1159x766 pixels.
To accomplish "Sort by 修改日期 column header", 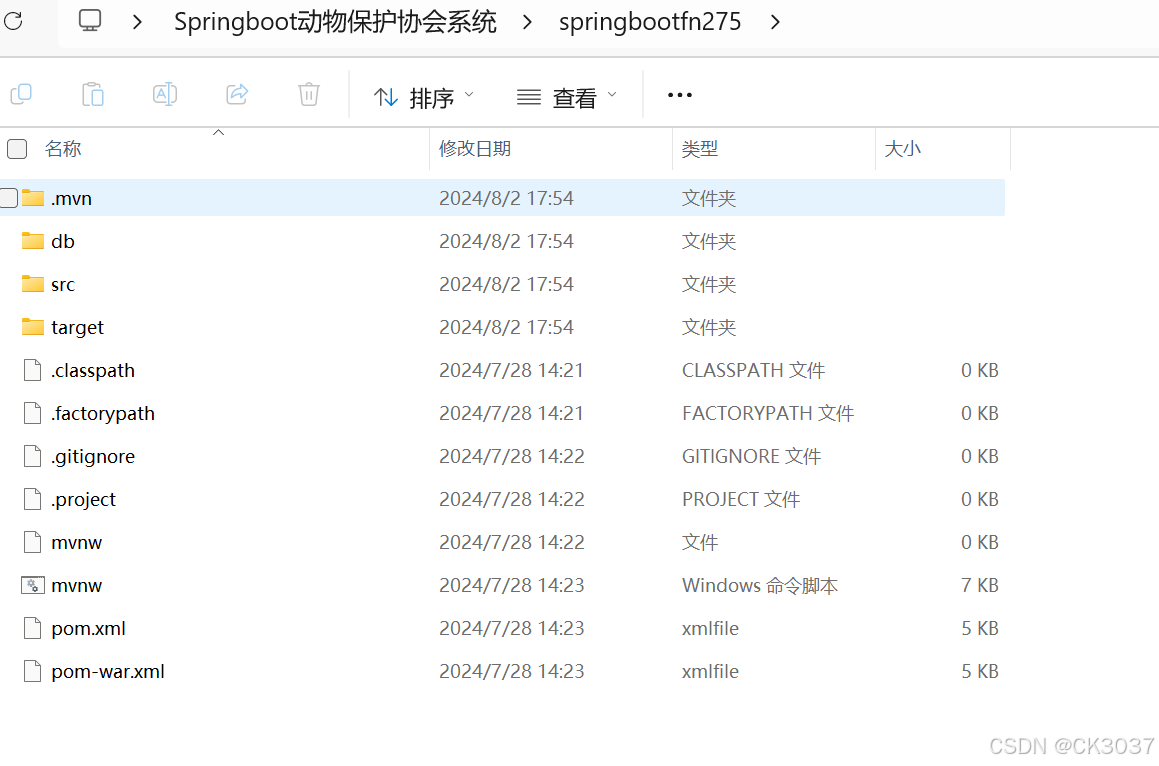I will click(475, 149).
